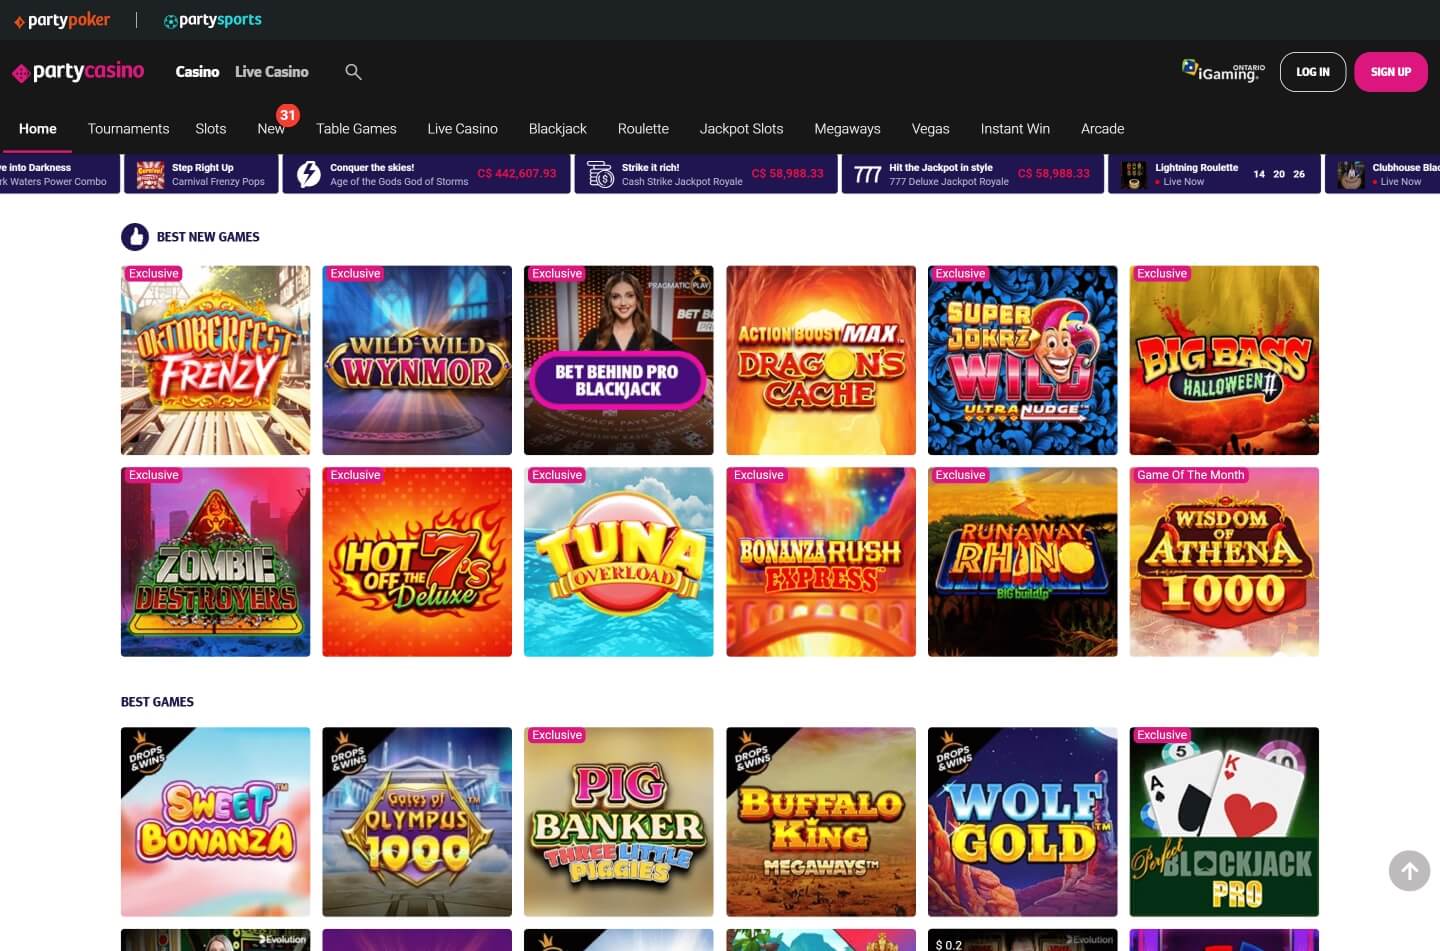Image resolution: width=1440 pixels, height=951 pixels.
Task: Open the Big Bass Halloween II tile
Action: click(x=1224, y=360)
